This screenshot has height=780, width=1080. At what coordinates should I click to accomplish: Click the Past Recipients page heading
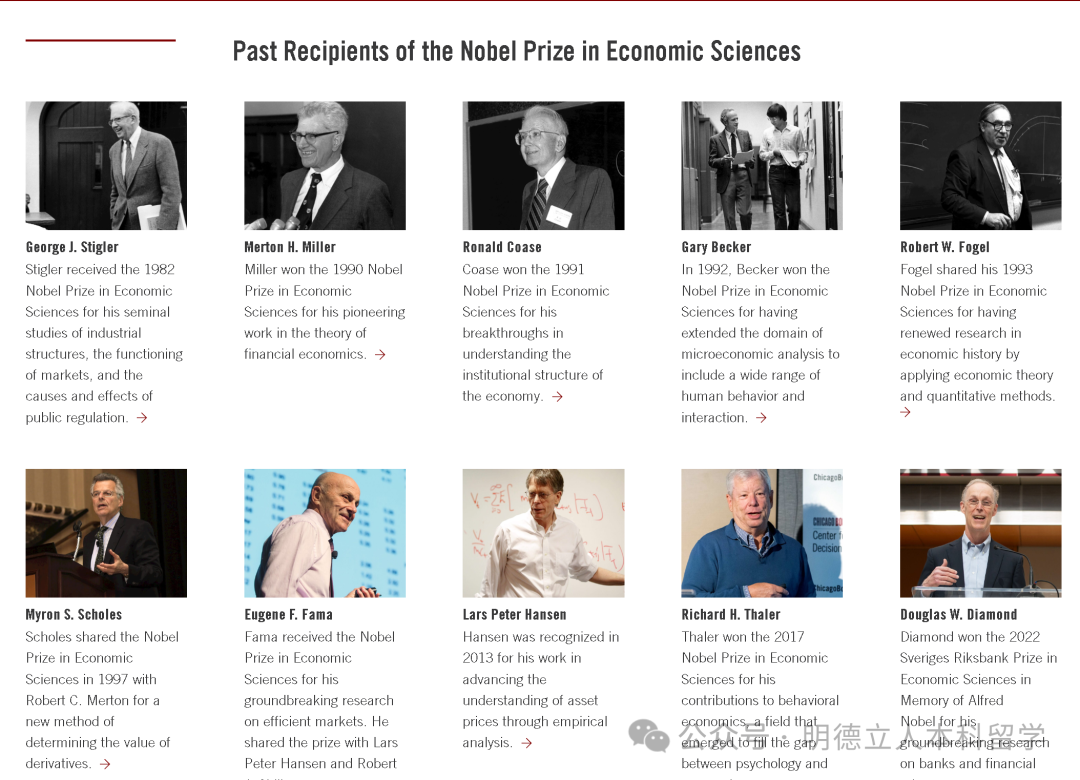point(516,52)
